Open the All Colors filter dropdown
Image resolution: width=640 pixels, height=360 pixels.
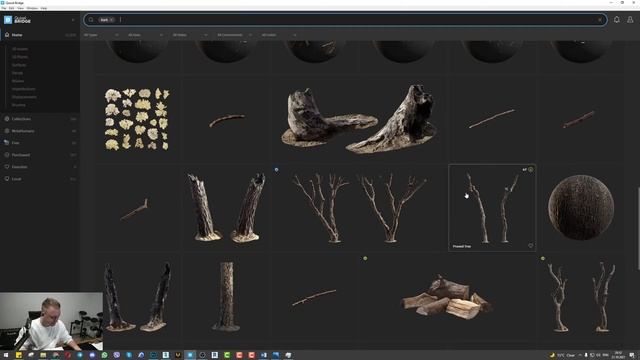coord(279,35)
